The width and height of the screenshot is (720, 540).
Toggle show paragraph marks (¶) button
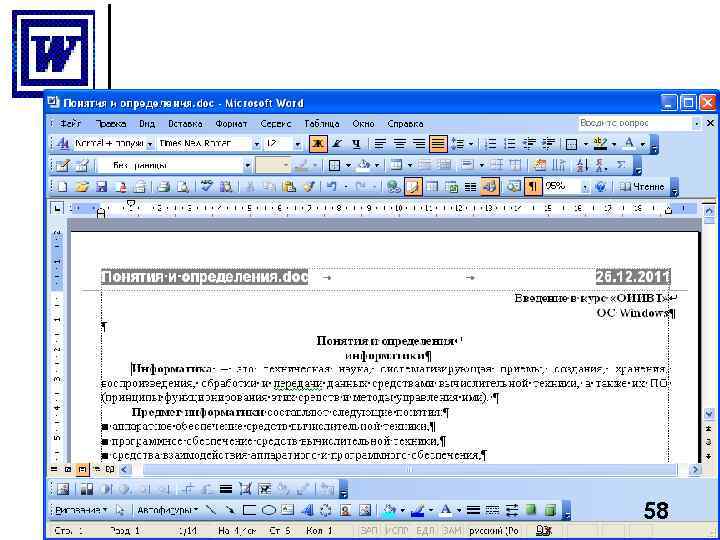click(532, 186)
